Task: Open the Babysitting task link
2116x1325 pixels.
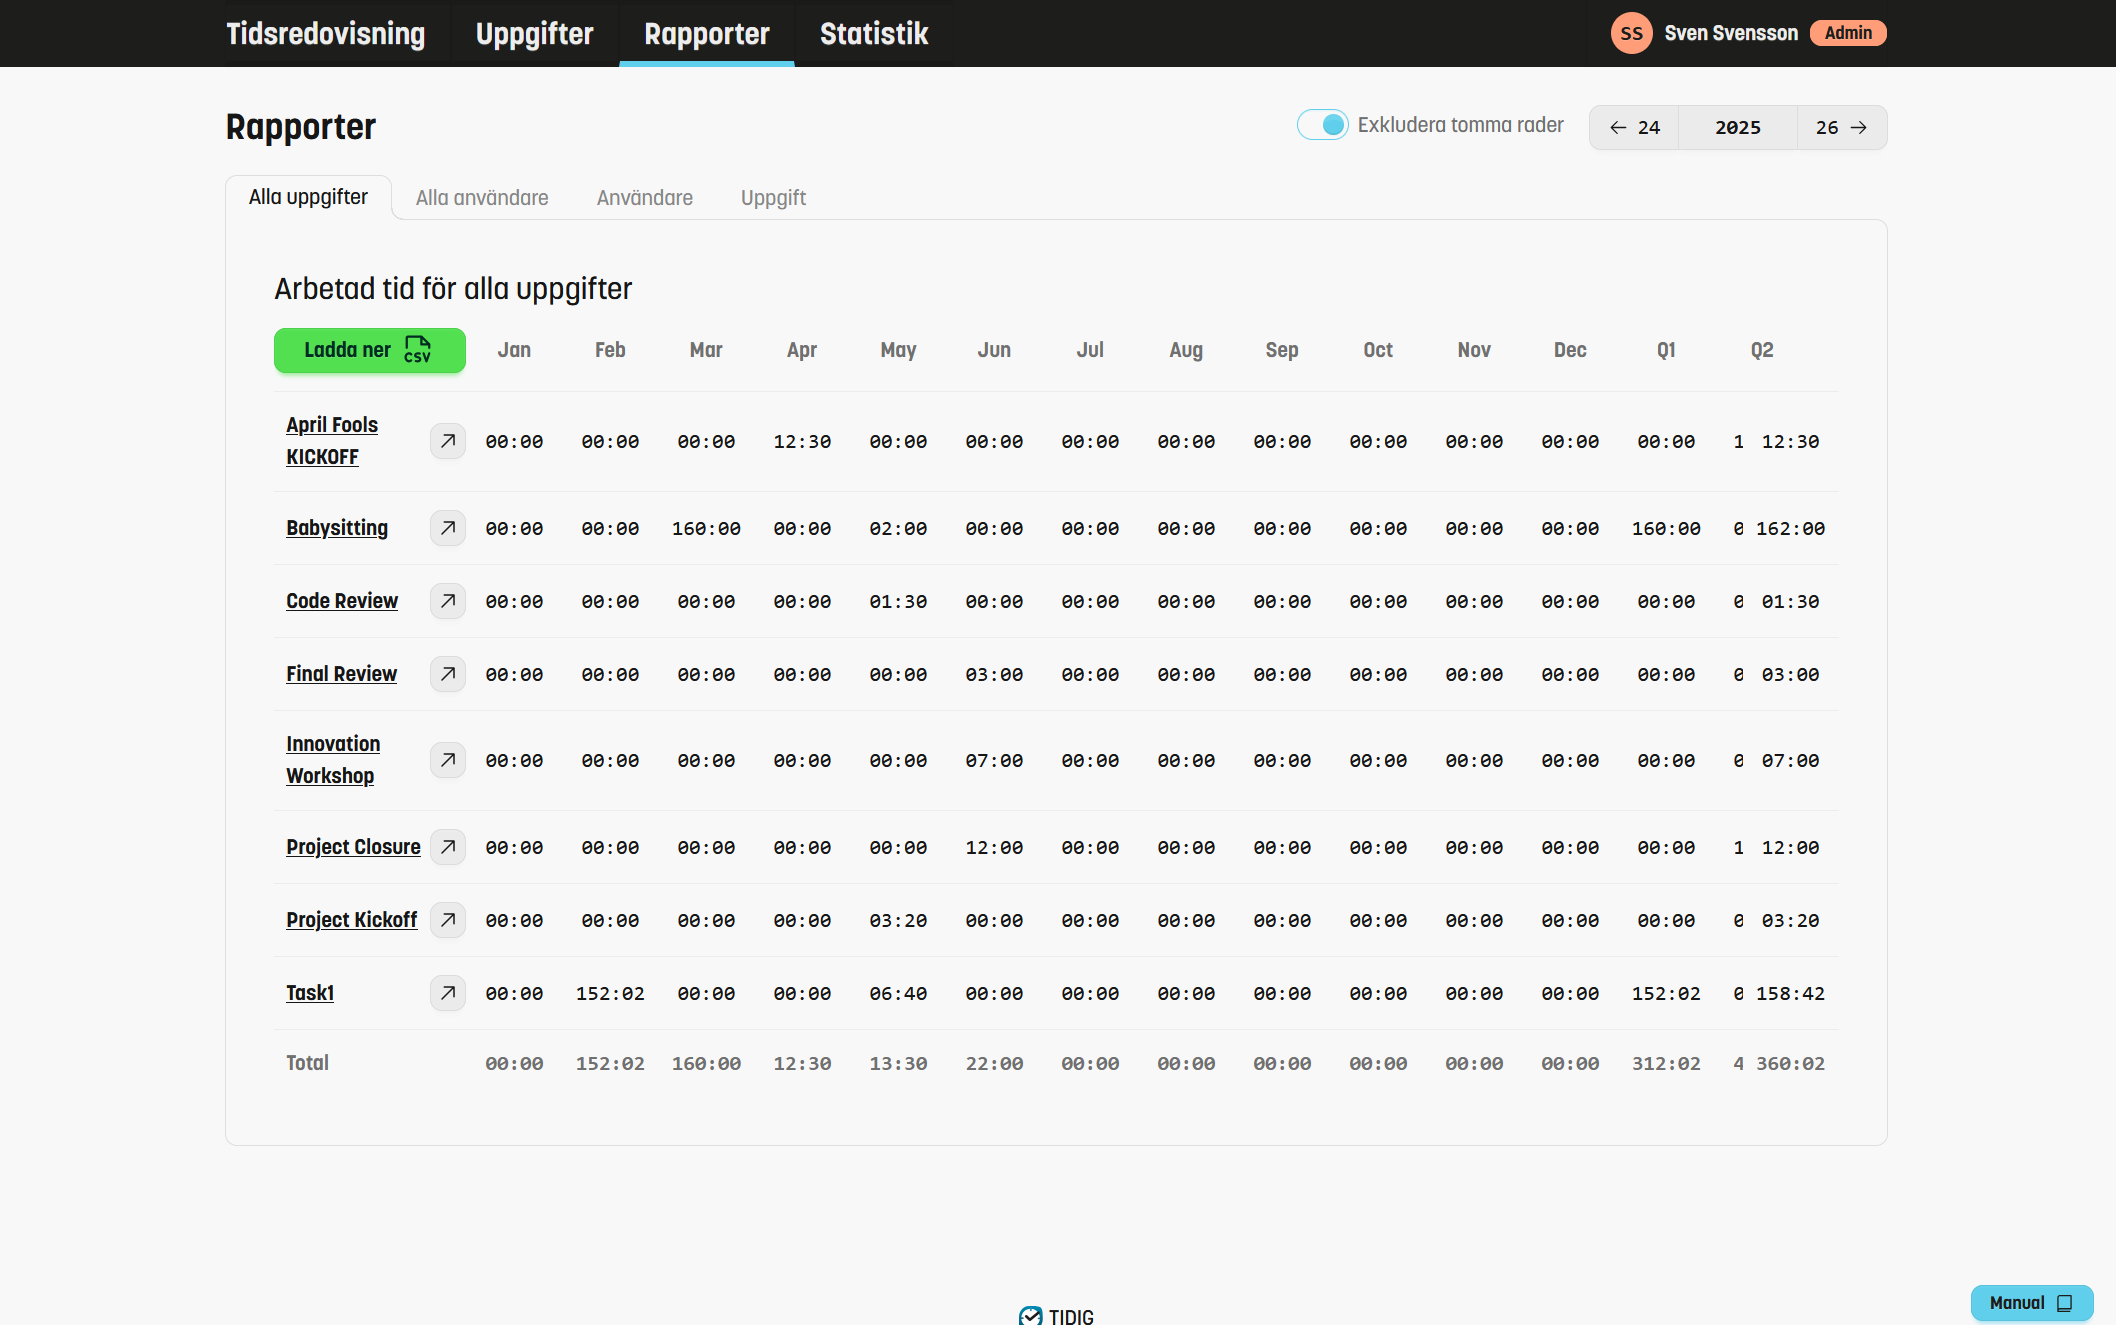Action: tap(337, 528)
